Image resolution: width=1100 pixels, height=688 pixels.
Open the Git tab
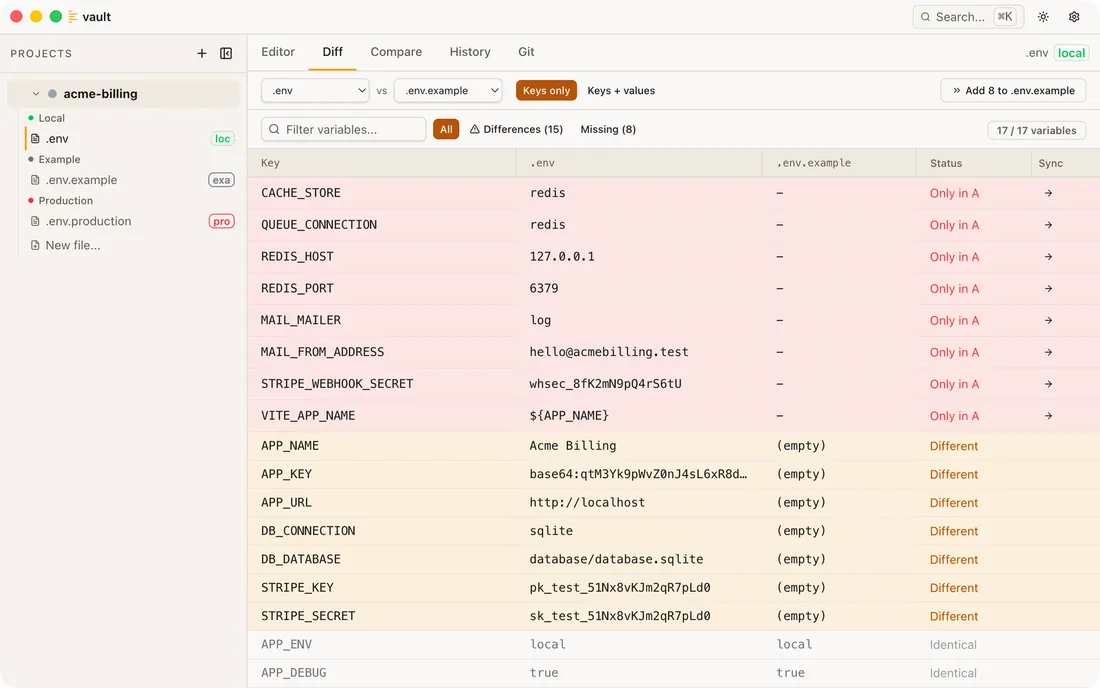click(x=526, y=52)
